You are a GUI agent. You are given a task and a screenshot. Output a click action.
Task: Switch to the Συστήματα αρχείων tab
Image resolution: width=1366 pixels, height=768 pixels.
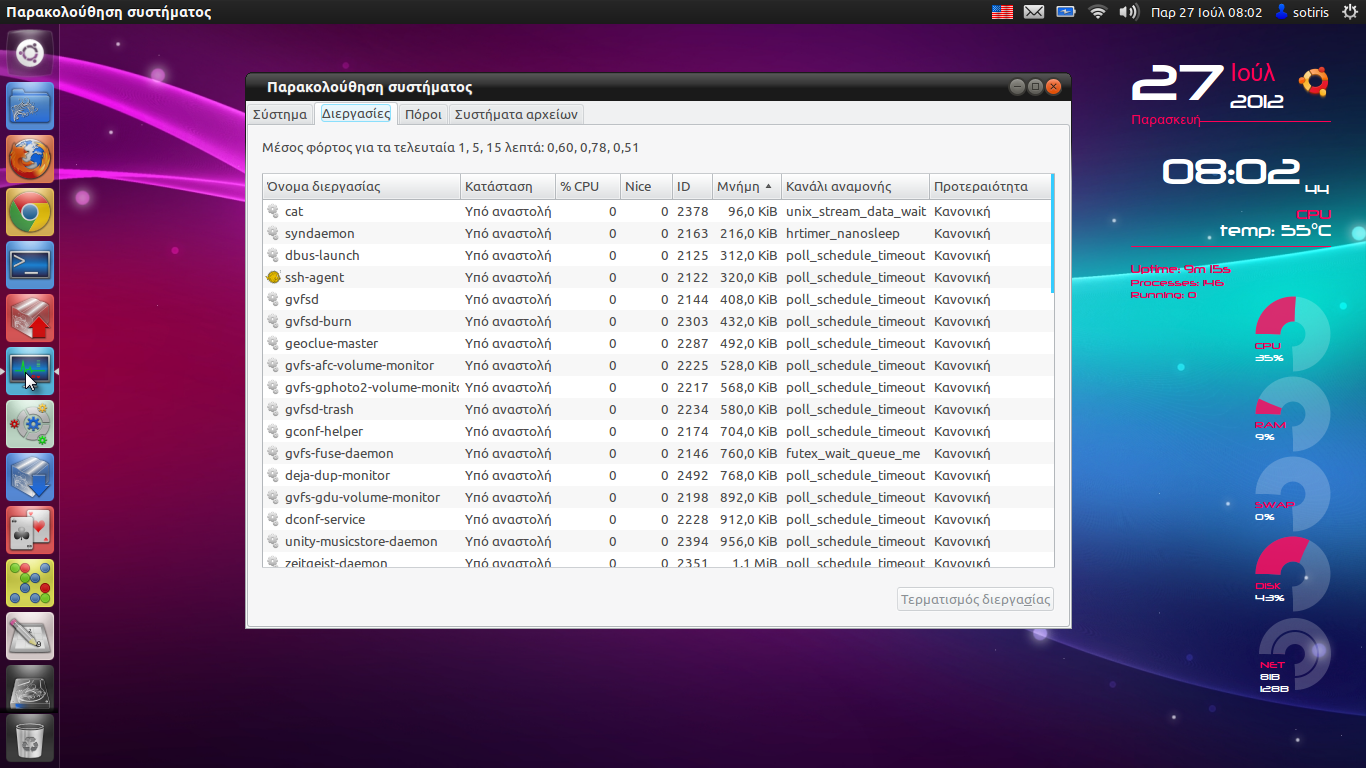click(515, 114)
